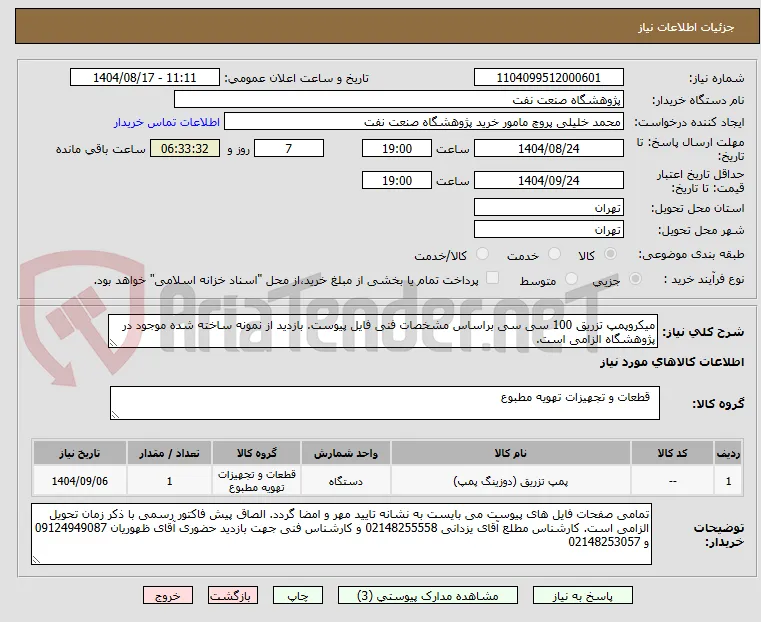
Task: Click the واحد شمارش column header
Action: (346, 453)
